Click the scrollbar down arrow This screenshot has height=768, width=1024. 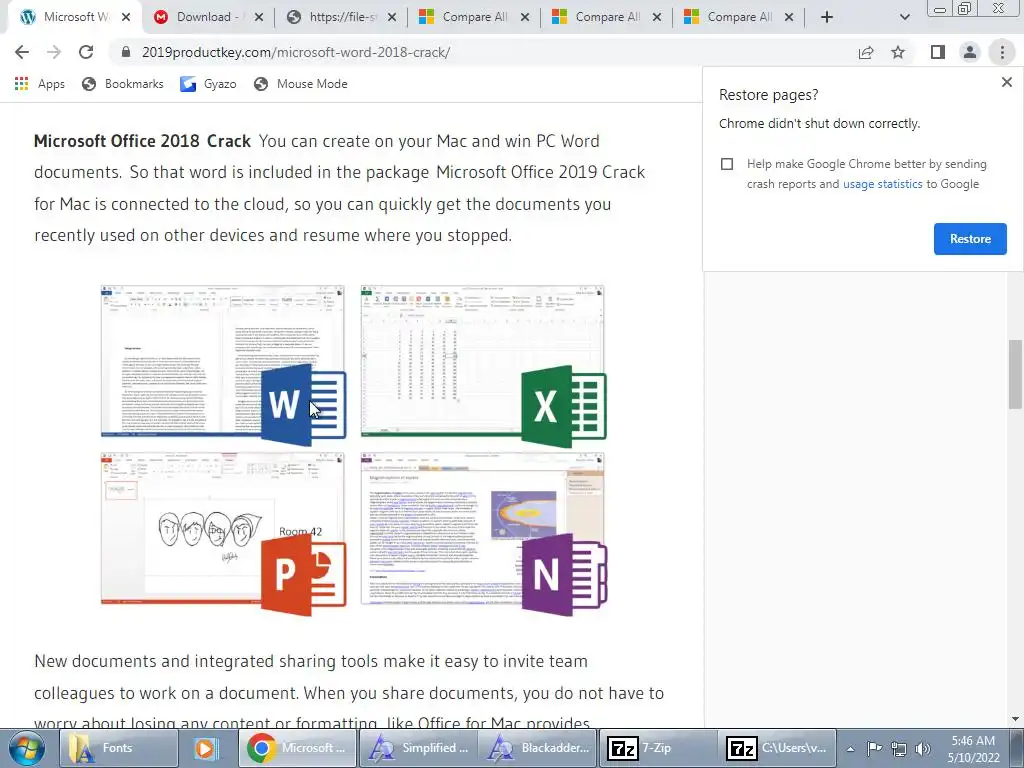1015,719
